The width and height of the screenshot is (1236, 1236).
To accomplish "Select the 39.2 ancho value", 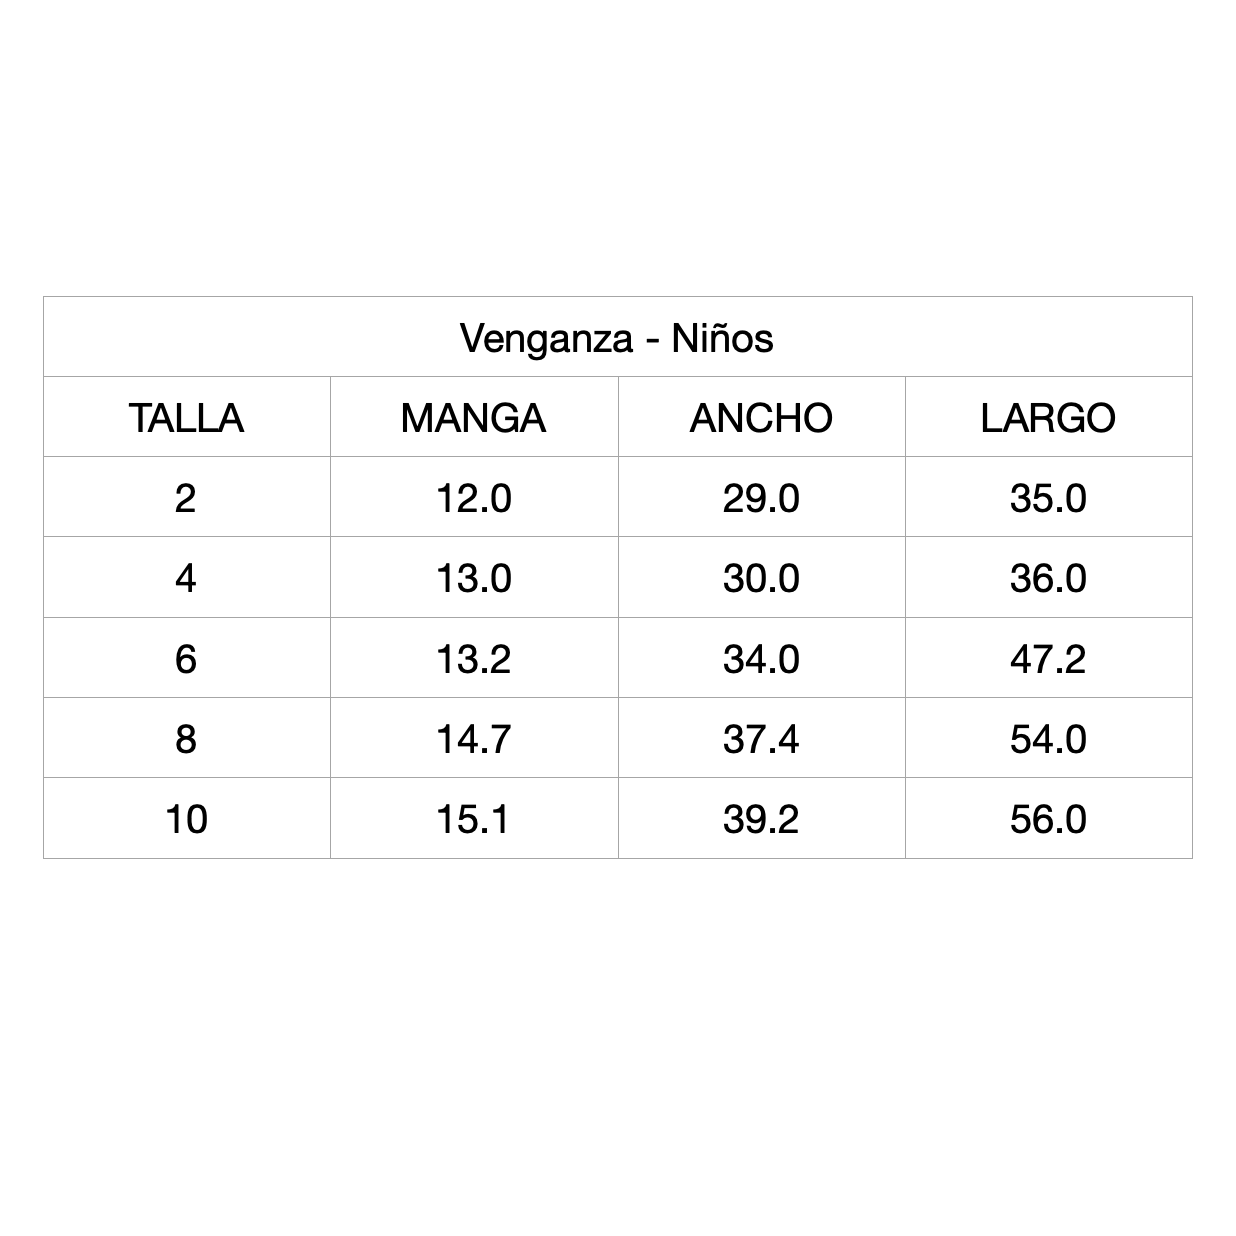I will click(761, 819).
